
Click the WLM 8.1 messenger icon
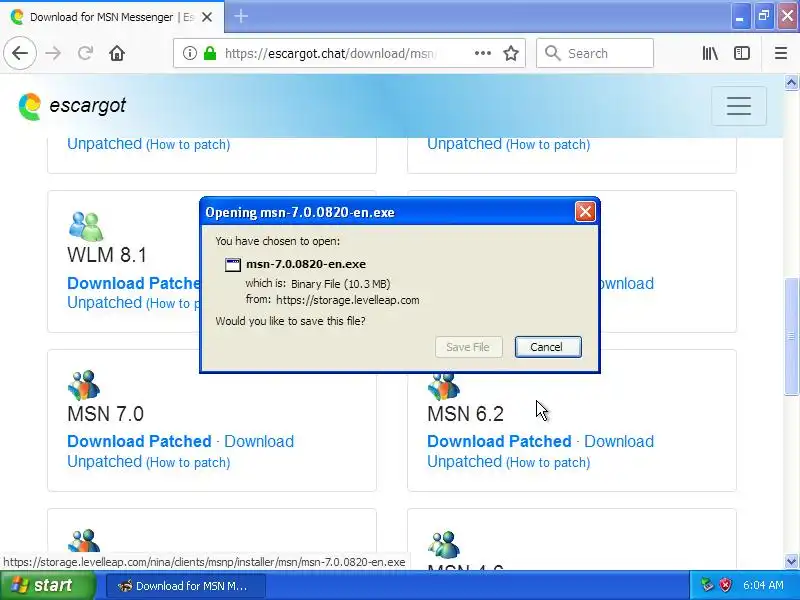coord(86,227)
